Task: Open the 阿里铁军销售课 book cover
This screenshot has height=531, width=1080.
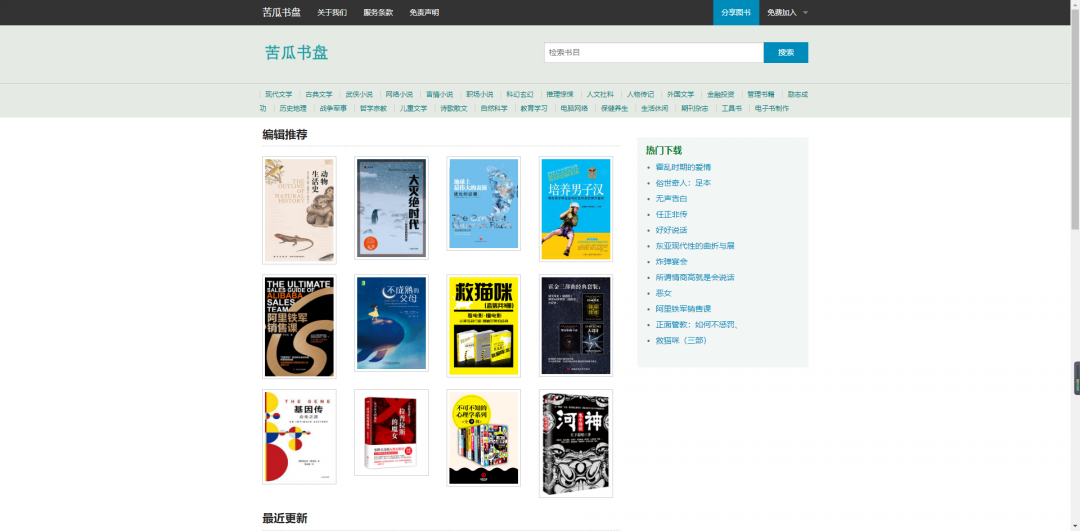Action: click(299, 326)
